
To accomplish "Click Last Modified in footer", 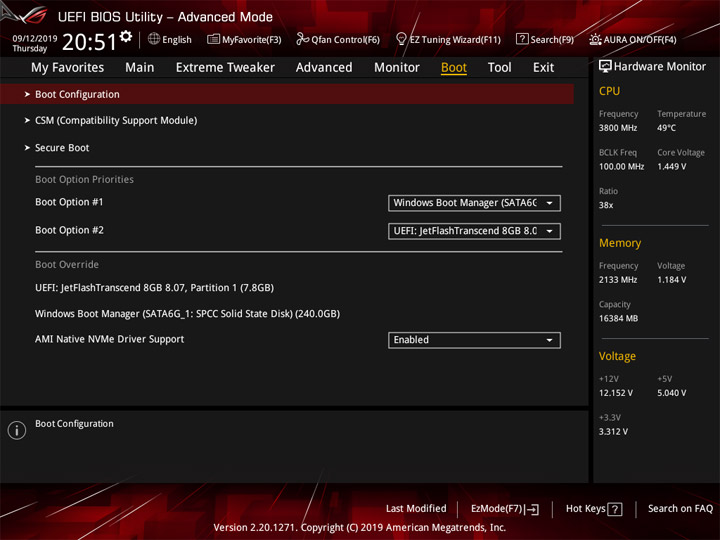I will [x=416, y=508].
